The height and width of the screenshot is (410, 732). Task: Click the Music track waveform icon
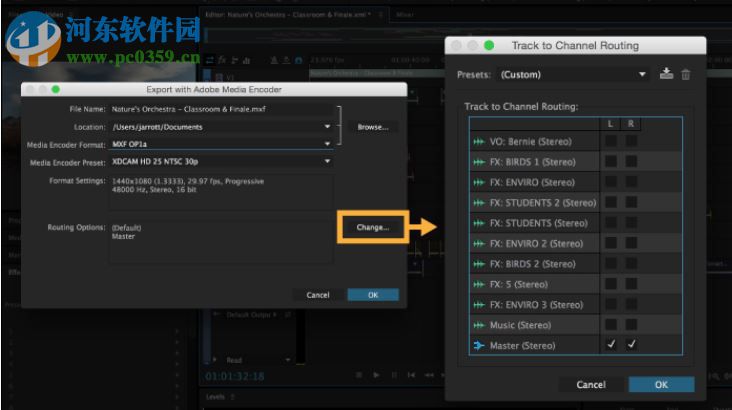479,325
